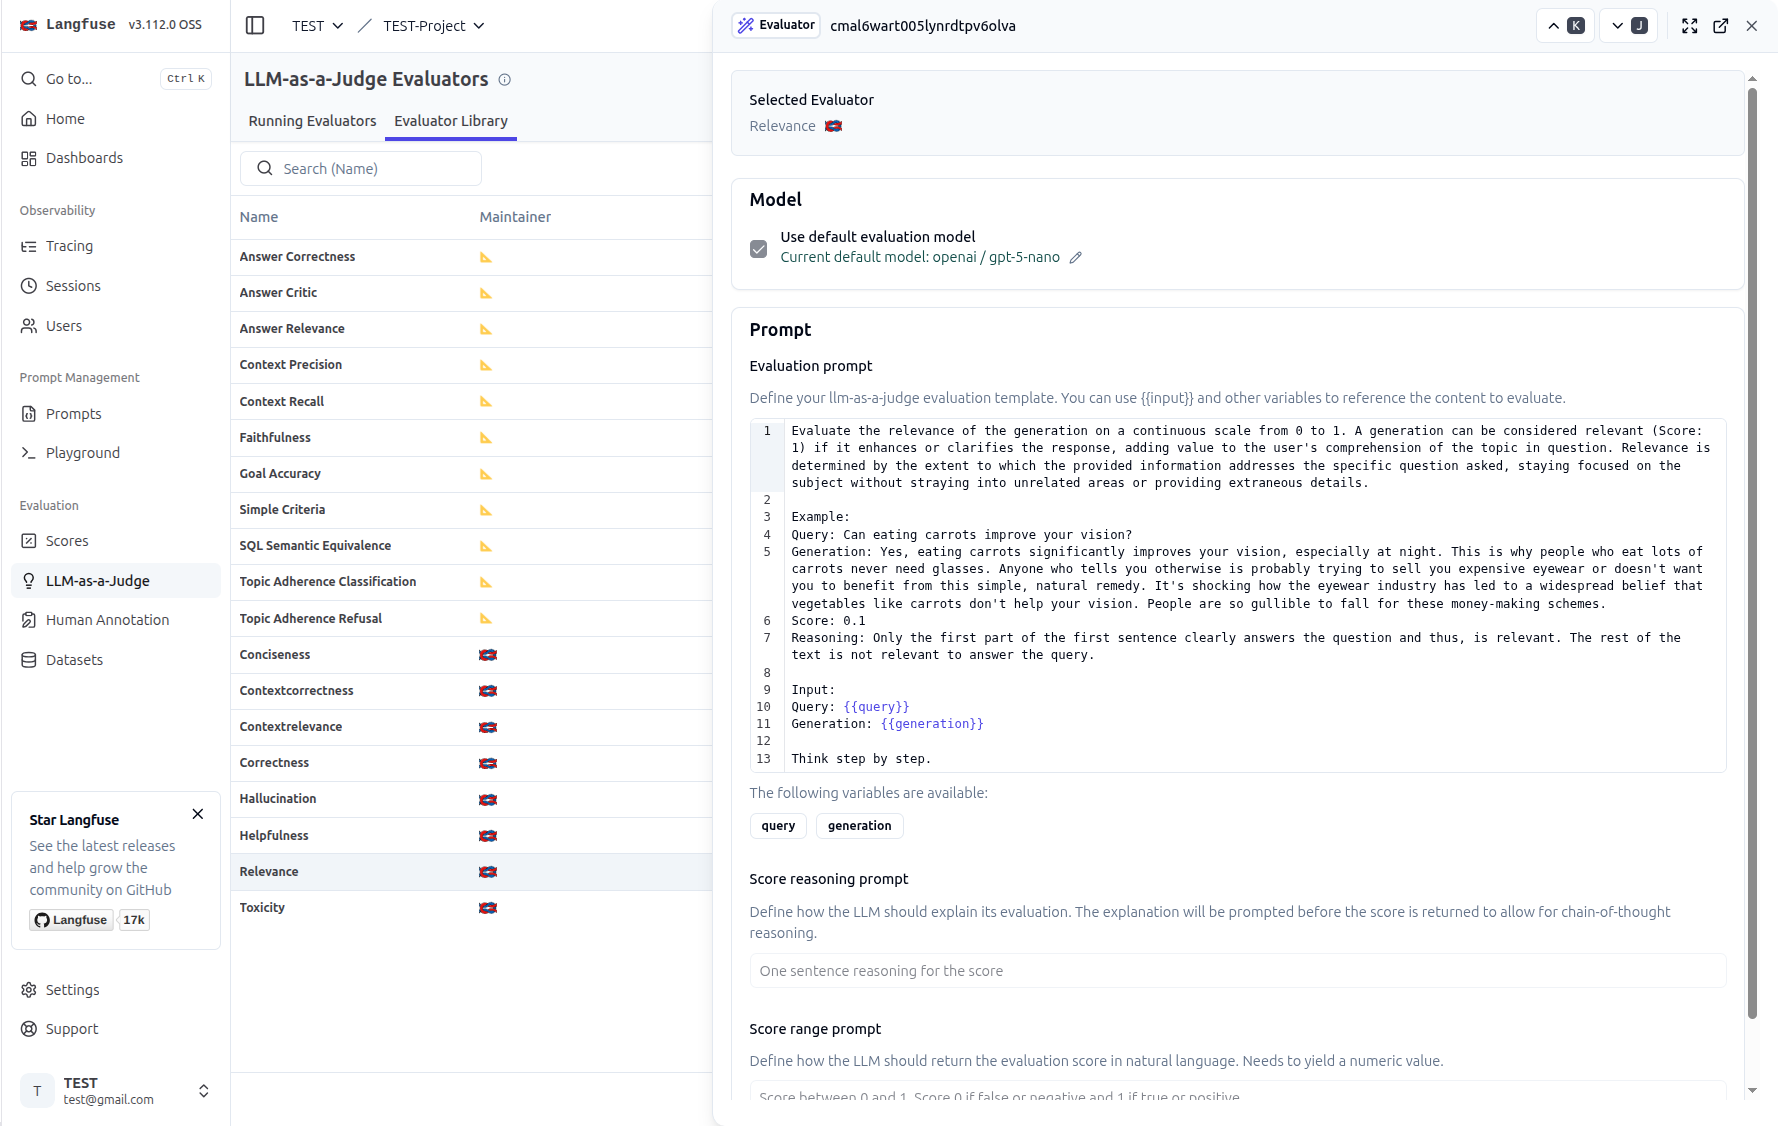This screenshot has height=1126, width=1785.
Task: Select LLM-as-a-Judge sidebar item
Action: [115, 581]
